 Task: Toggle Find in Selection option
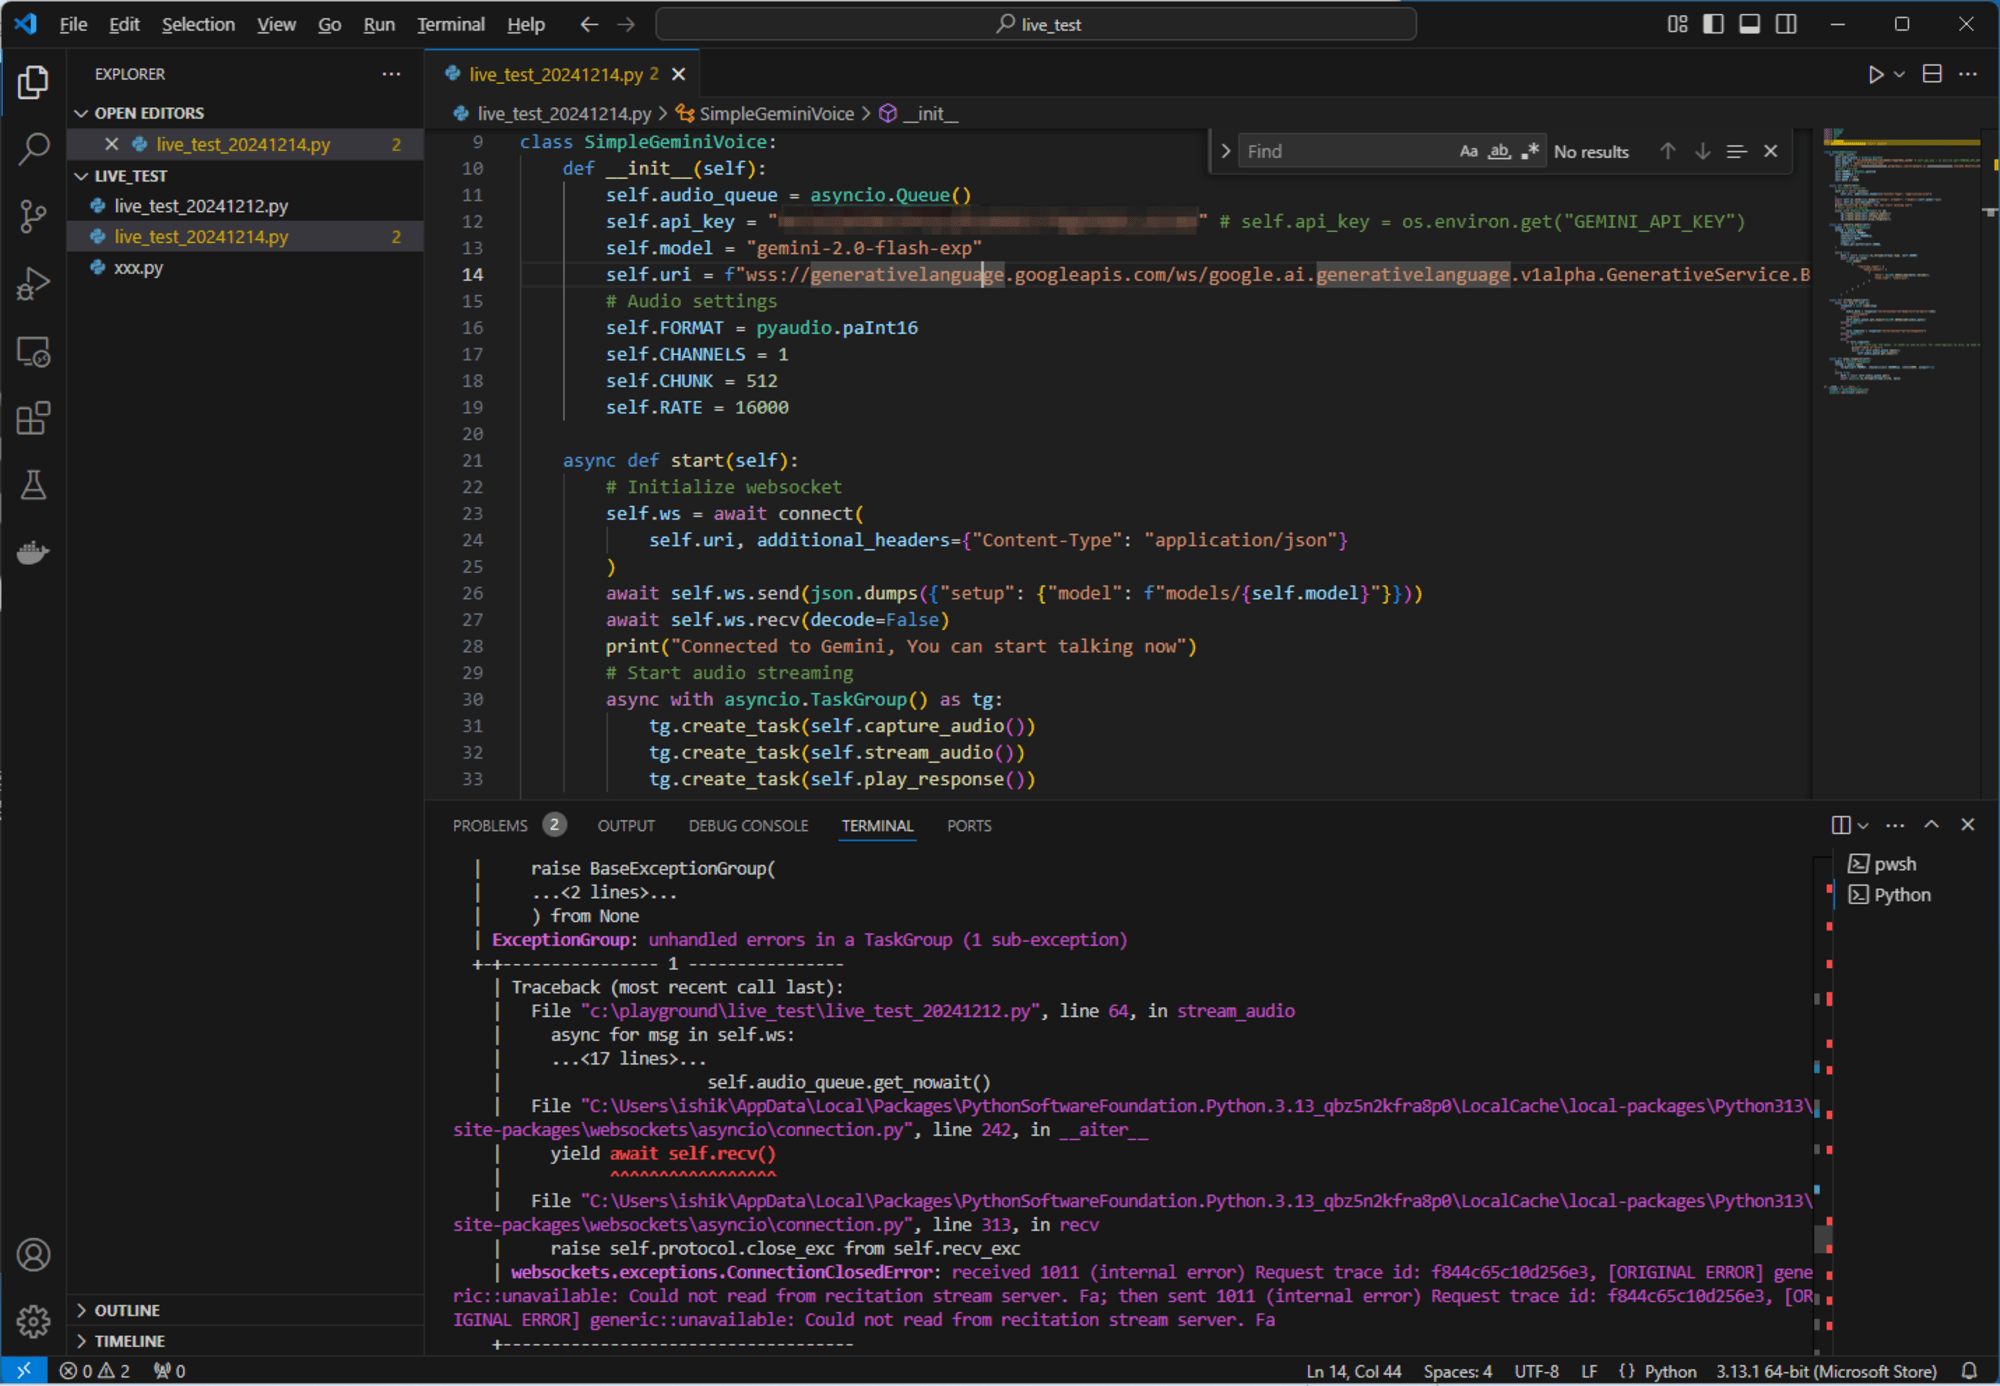pos(1736,151)
